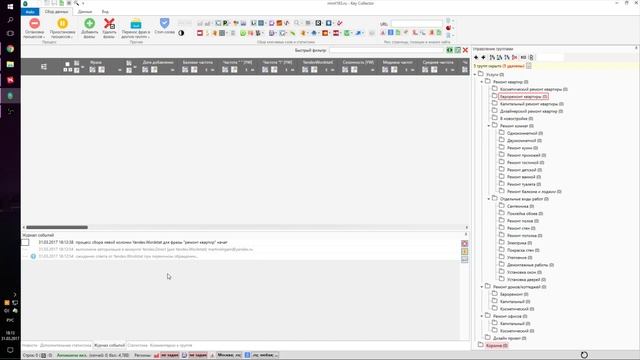Click the URL input field in the ribbon
Image resolution: width=640 pixels, height=360 pixels.
click(416, 24)
